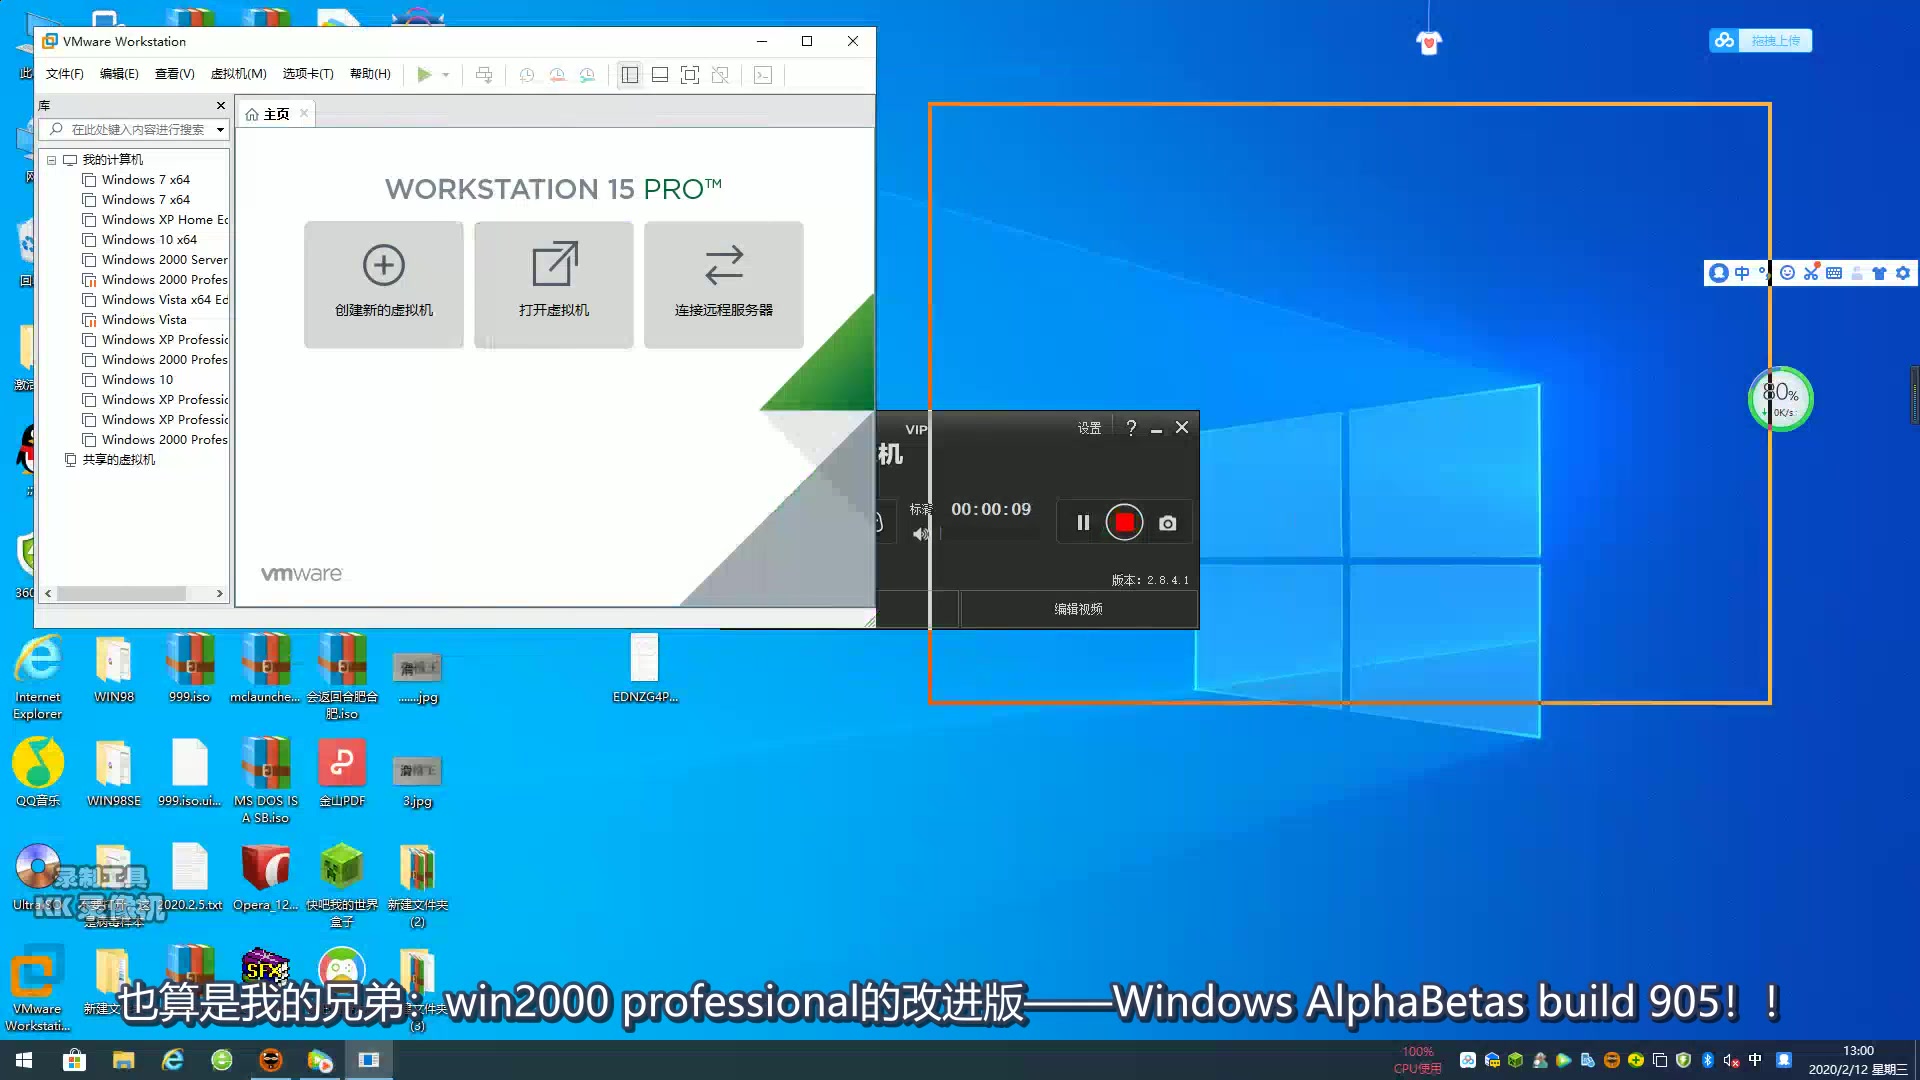Open 创建新的虚拟机 on the home screen
Image resolution: width=1920 pixels, height=1080 pixels.
(383, 284)
